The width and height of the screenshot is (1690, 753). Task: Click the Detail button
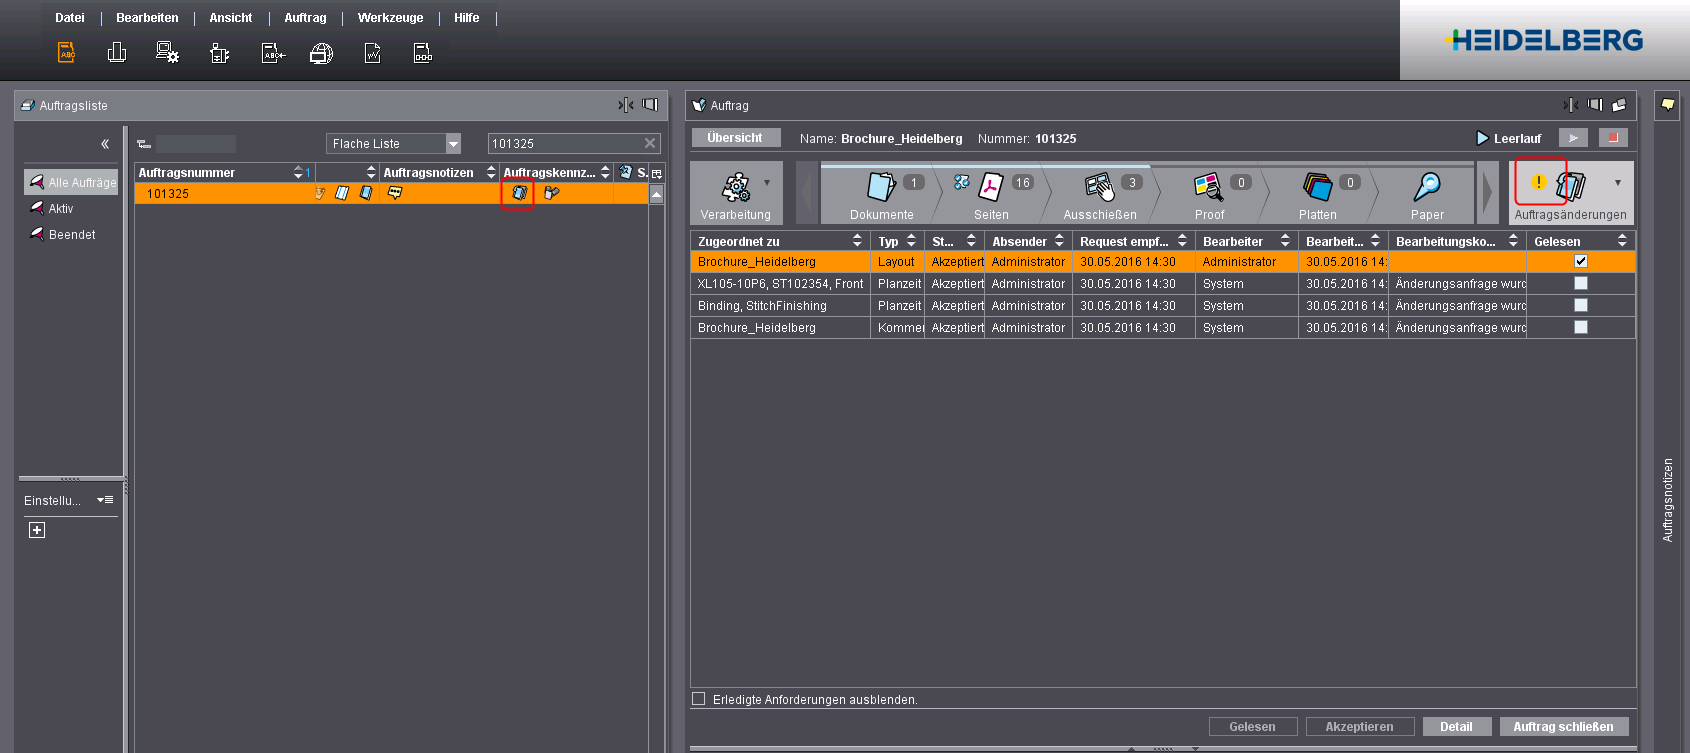click(x=1456, y=727)
